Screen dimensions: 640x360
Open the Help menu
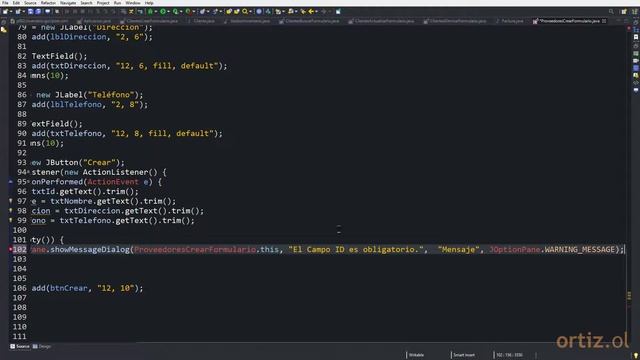tap(149, 3)
